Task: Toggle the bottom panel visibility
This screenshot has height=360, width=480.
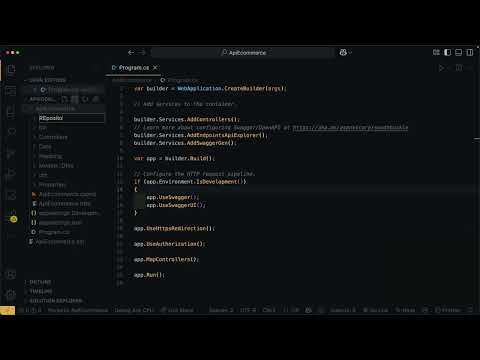Action: [x=458, y=52]
